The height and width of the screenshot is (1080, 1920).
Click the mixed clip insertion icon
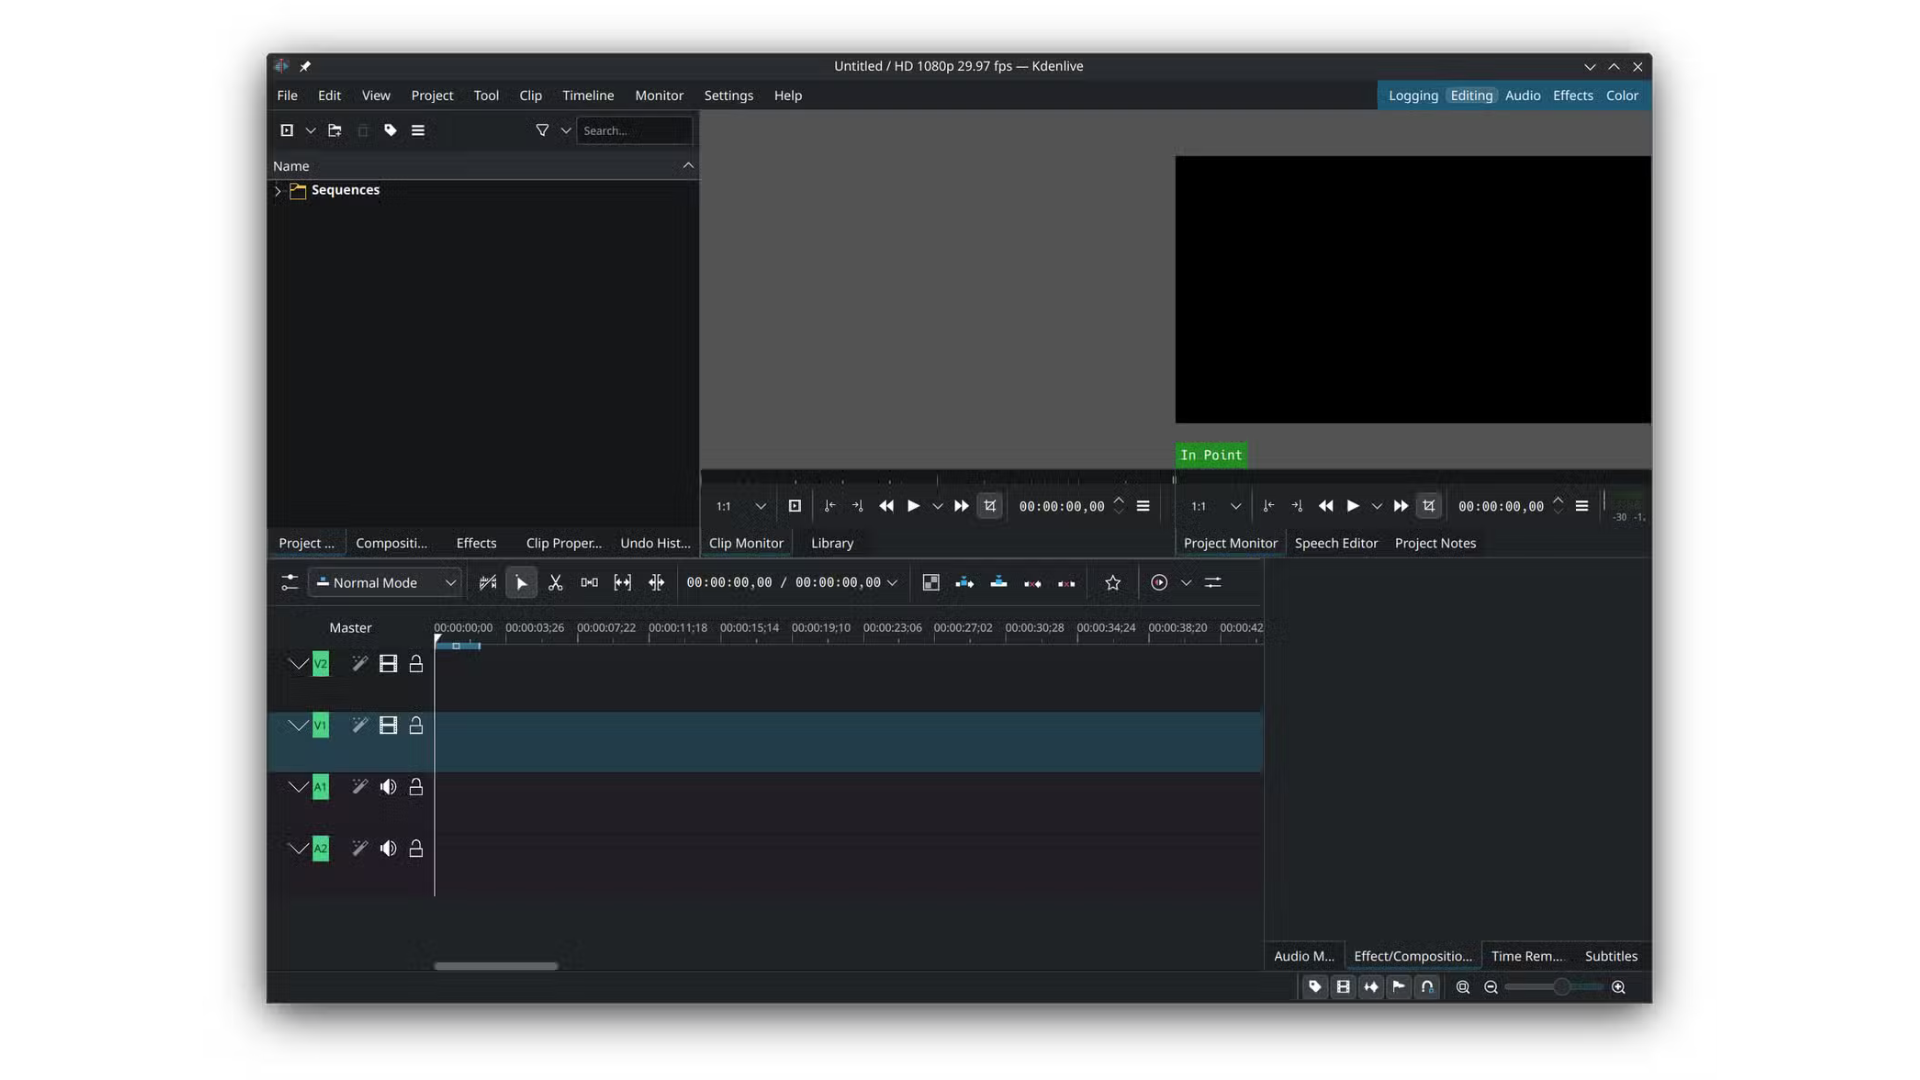[930, 583]
